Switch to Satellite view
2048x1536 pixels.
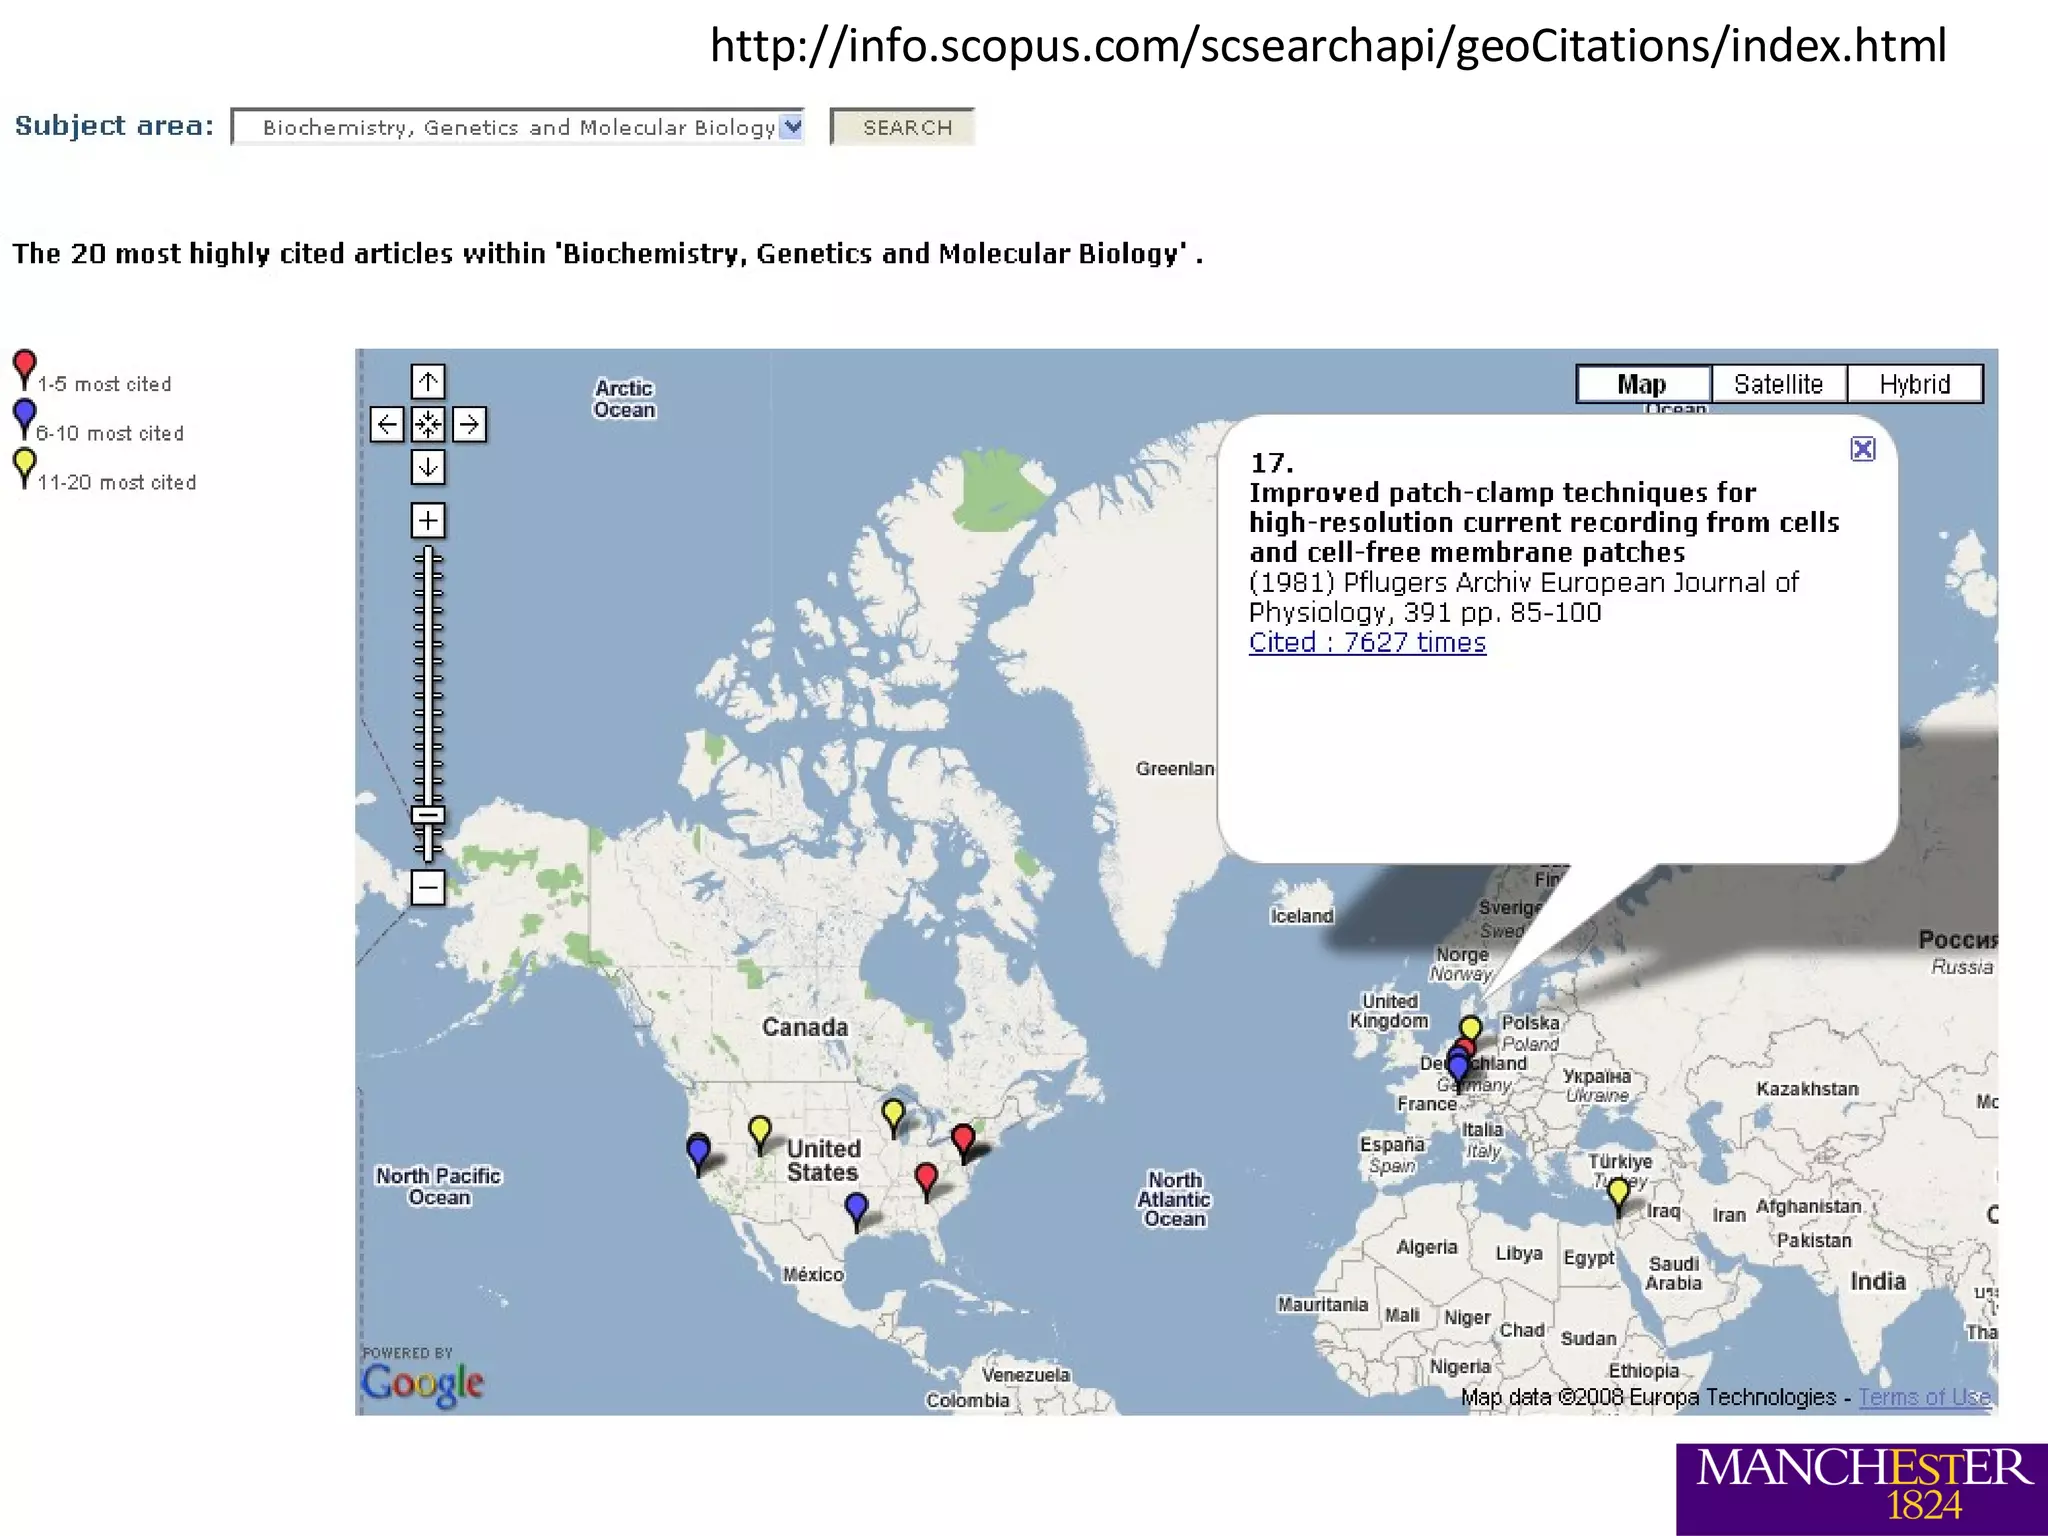point(1778,384)
